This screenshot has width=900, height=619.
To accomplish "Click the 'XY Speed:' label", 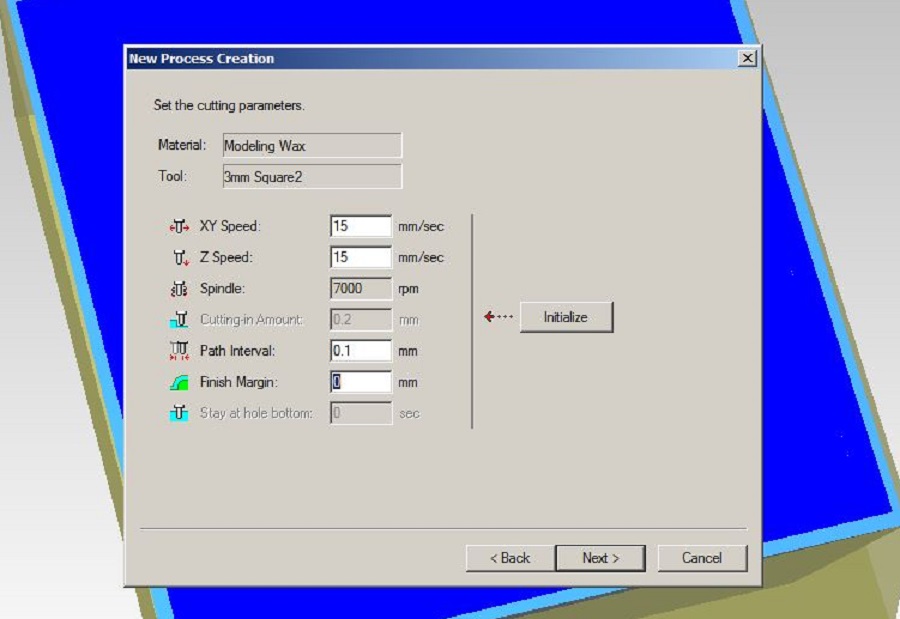I will [230, 226].
